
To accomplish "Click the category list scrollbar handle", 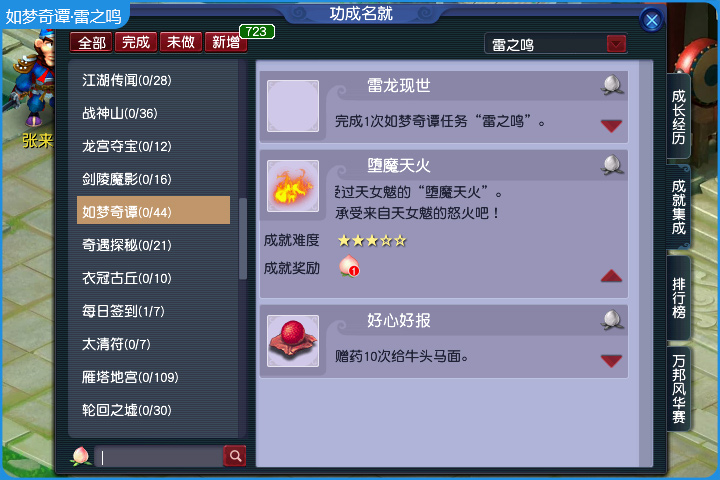I will (x=243, y=238).
